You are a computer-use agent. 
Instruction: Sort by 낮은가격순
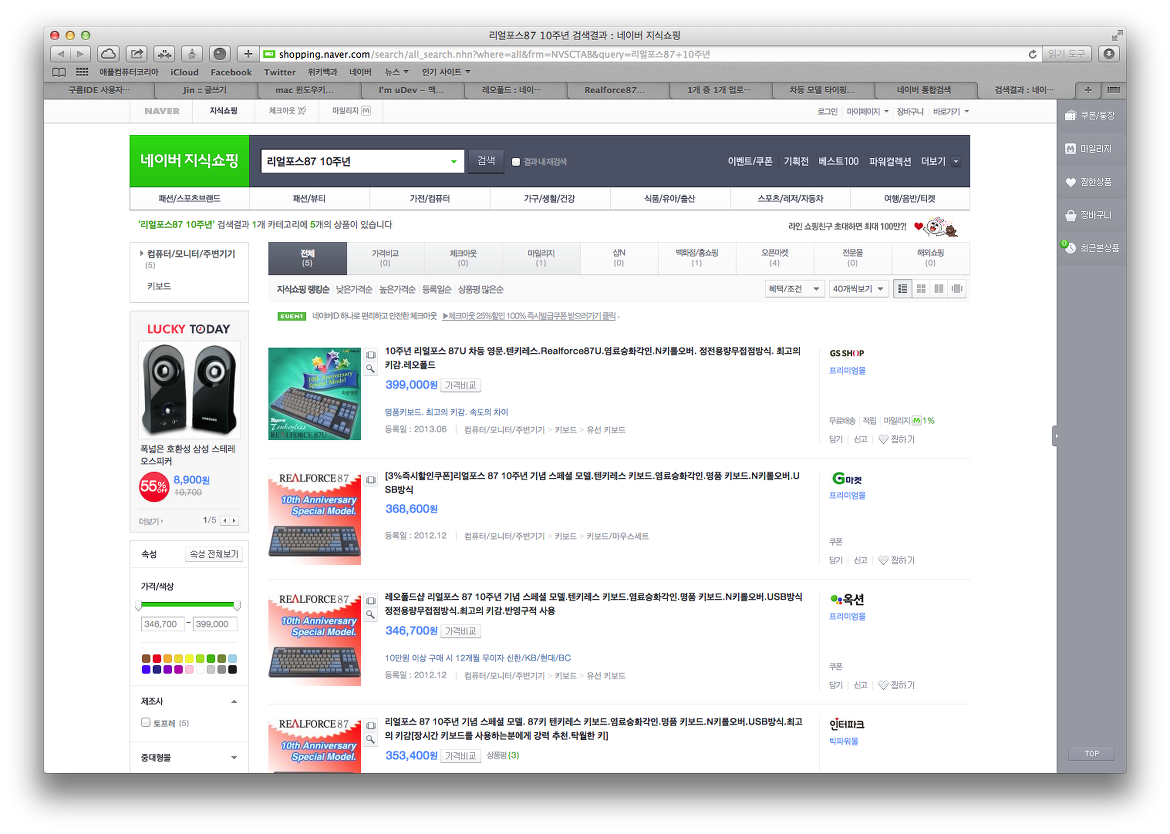click(354, 289)
